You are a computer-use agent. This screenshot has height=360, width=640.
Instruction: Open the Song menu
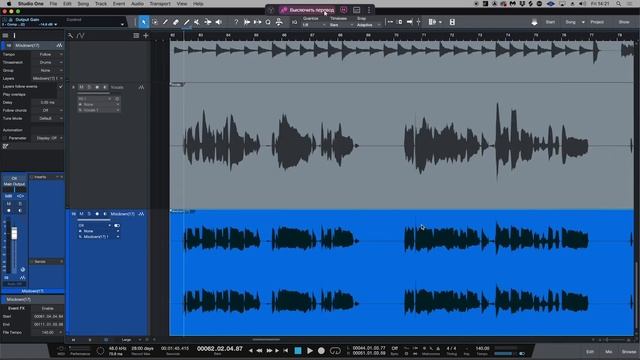tap(83, 4)
